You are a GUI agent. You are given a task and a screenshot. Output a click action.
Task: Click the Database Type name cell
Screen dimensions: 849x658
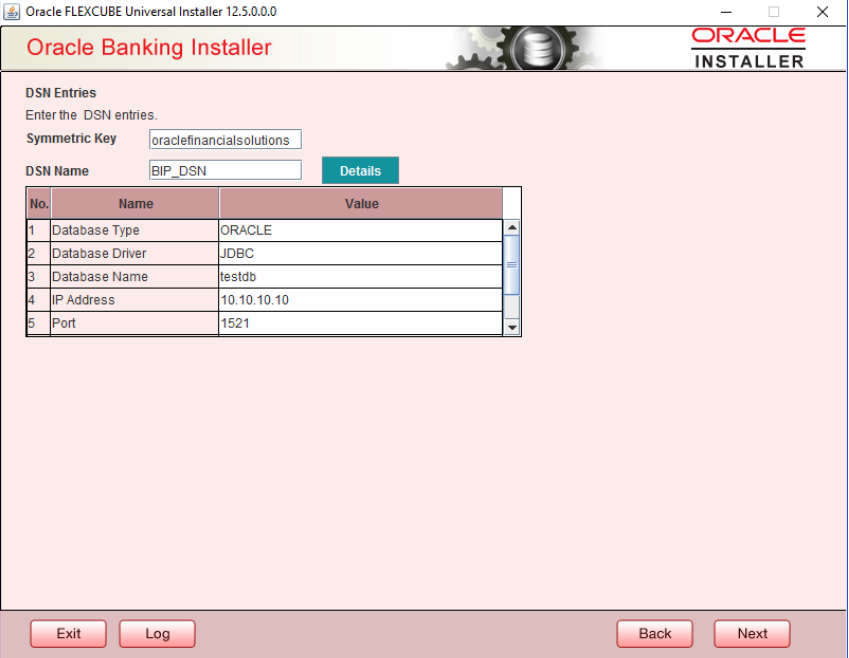point(134,230)
